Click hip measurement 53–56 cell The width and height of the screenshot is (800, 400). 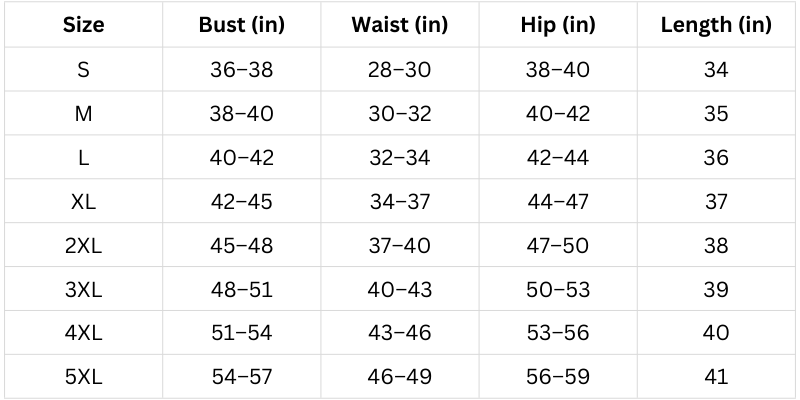point(557,333)
